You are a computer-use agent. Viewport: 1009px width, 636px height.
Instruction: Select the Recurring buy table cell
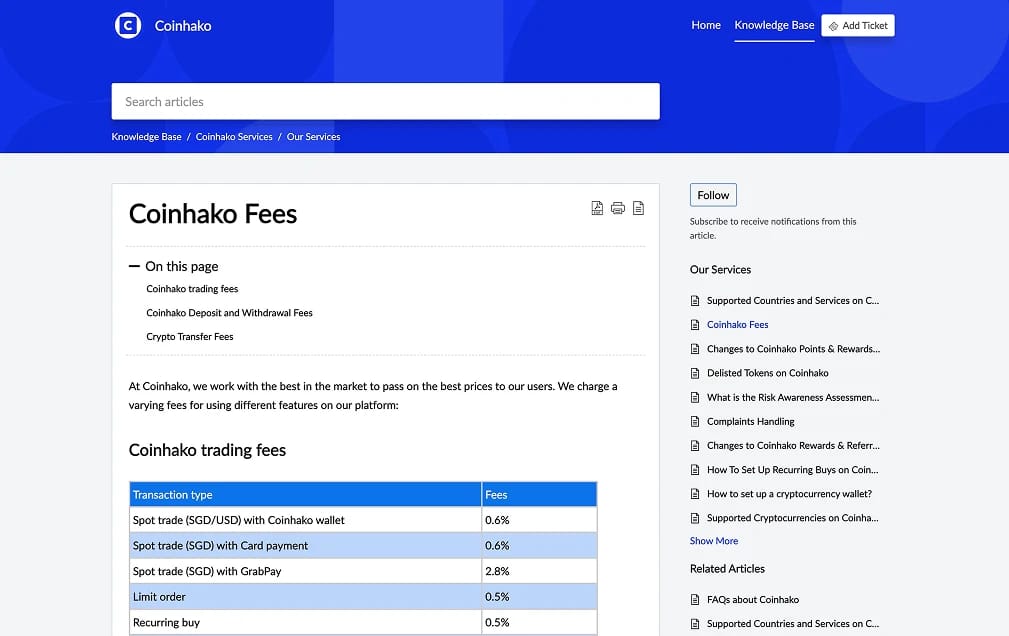point(305,623)
